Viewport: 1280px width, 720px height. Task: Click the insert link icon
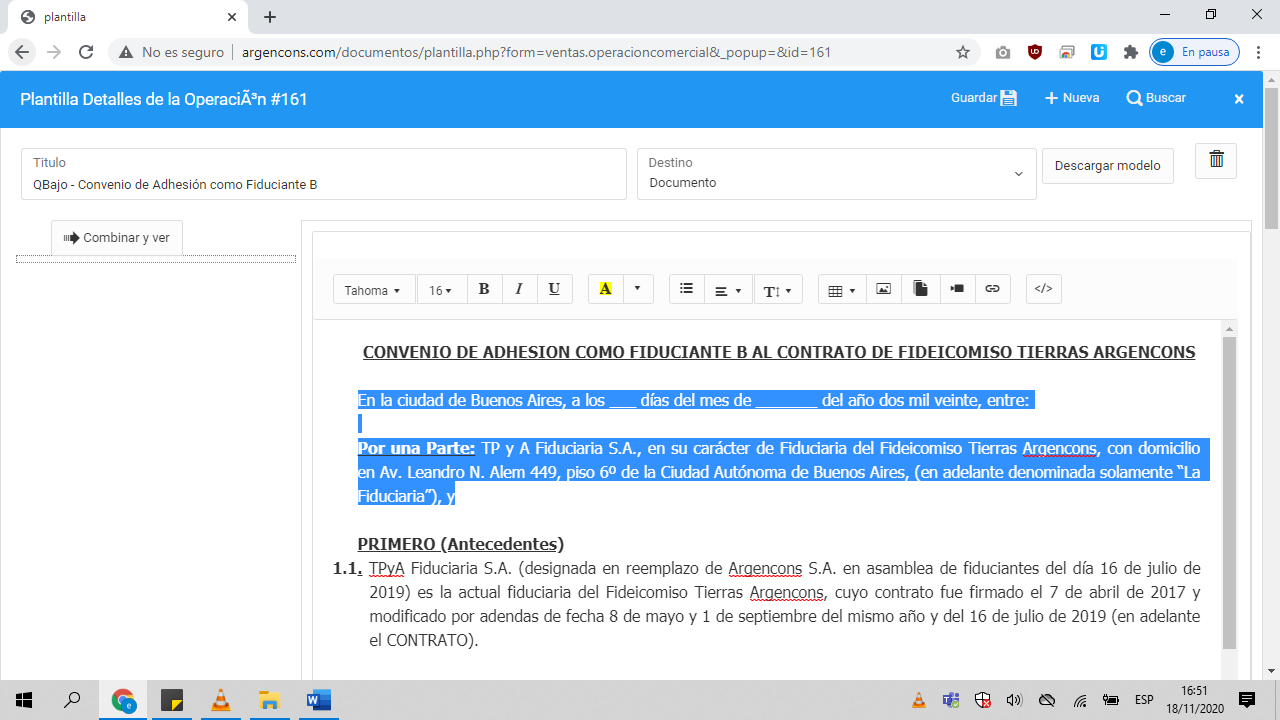tap(992, 289)
